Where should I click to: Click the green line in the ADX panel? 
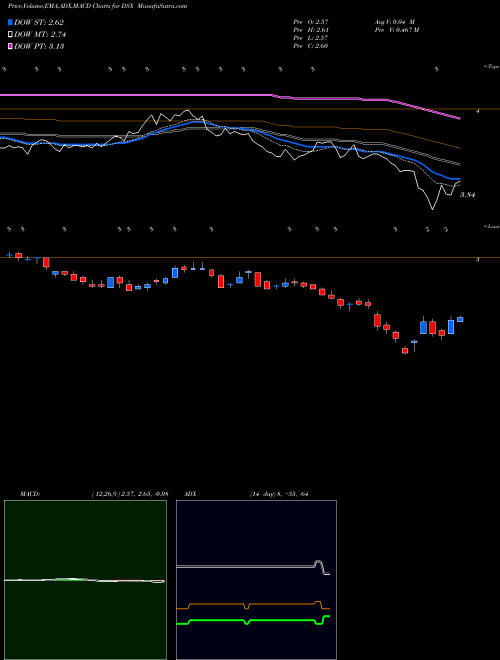click(x=253, y=620)
